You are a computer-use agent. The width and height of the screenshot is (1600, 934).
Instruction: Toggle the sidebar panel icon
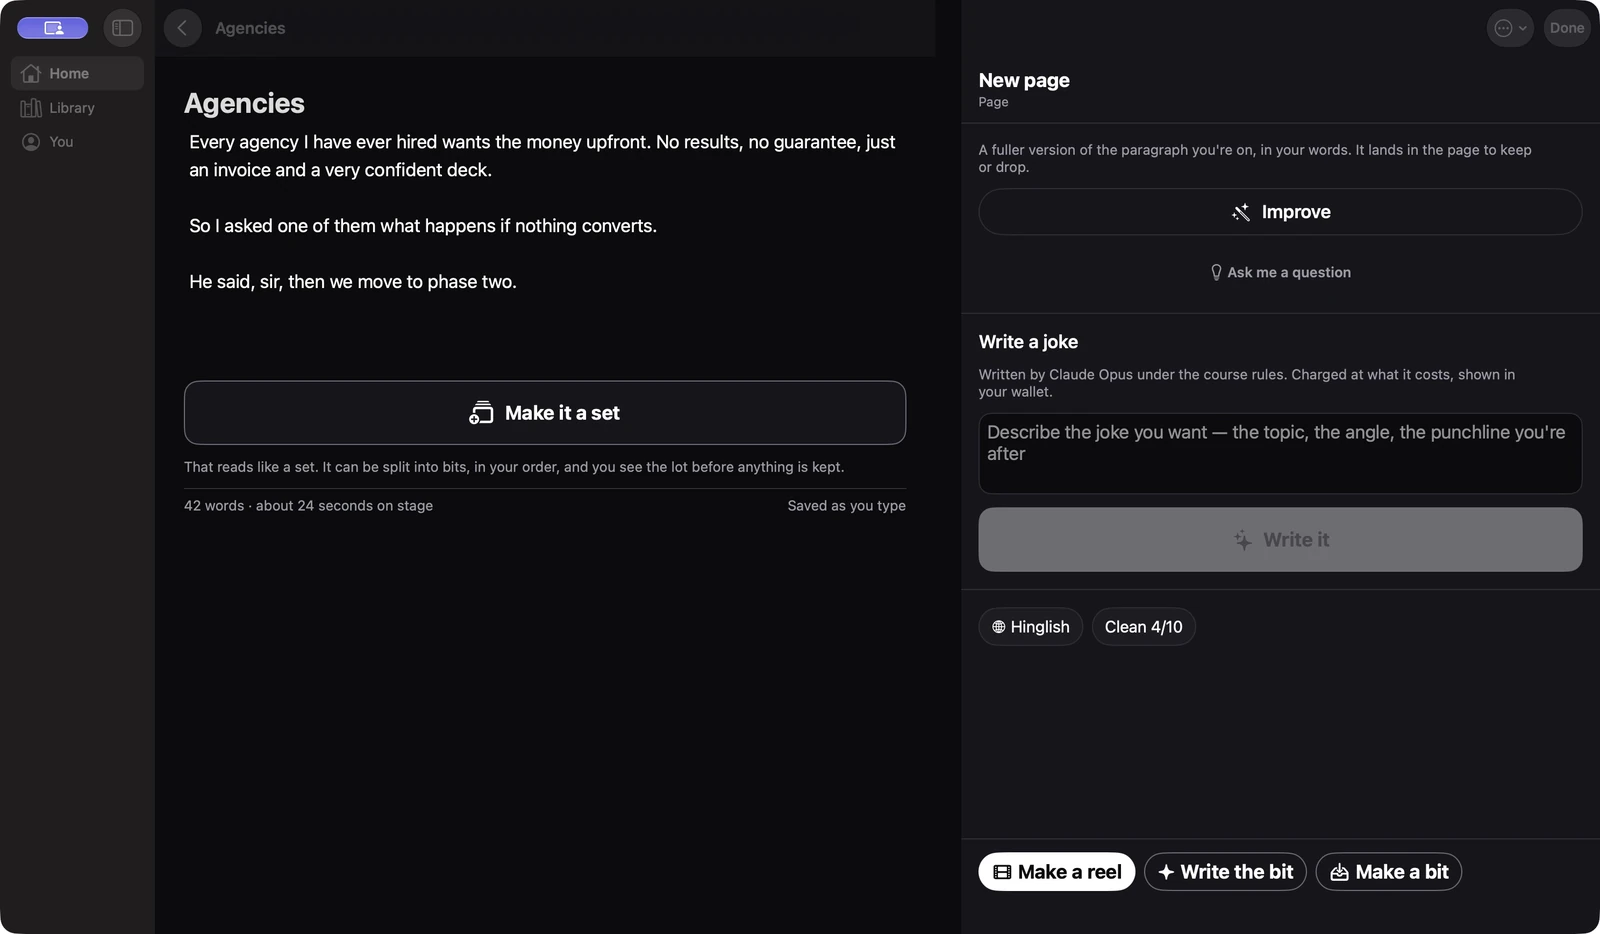coord(123,28)
